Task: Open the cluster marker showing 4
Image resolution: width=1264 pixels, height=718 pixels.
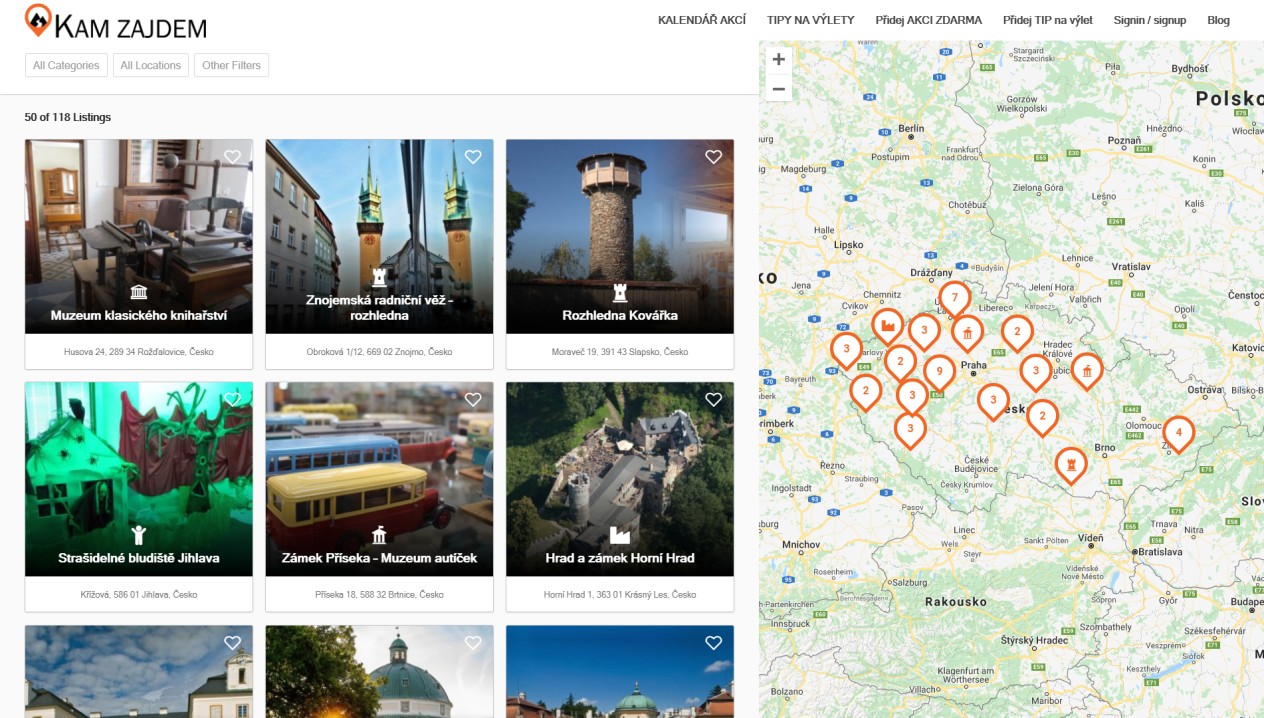Action: click(x=1178, y=433)
